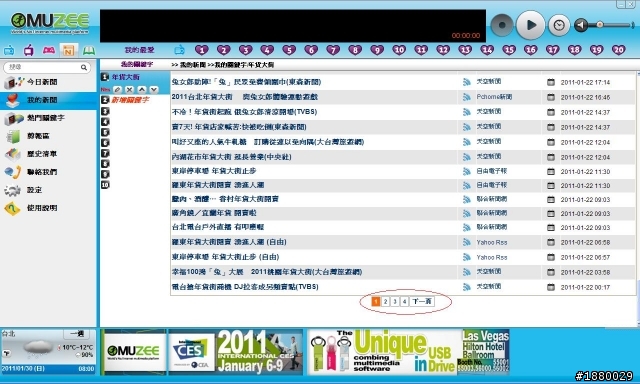Open the 內湖花市年貨大街 headline
Viewport: 640px width, 384px height.
(x=231, y=157)
